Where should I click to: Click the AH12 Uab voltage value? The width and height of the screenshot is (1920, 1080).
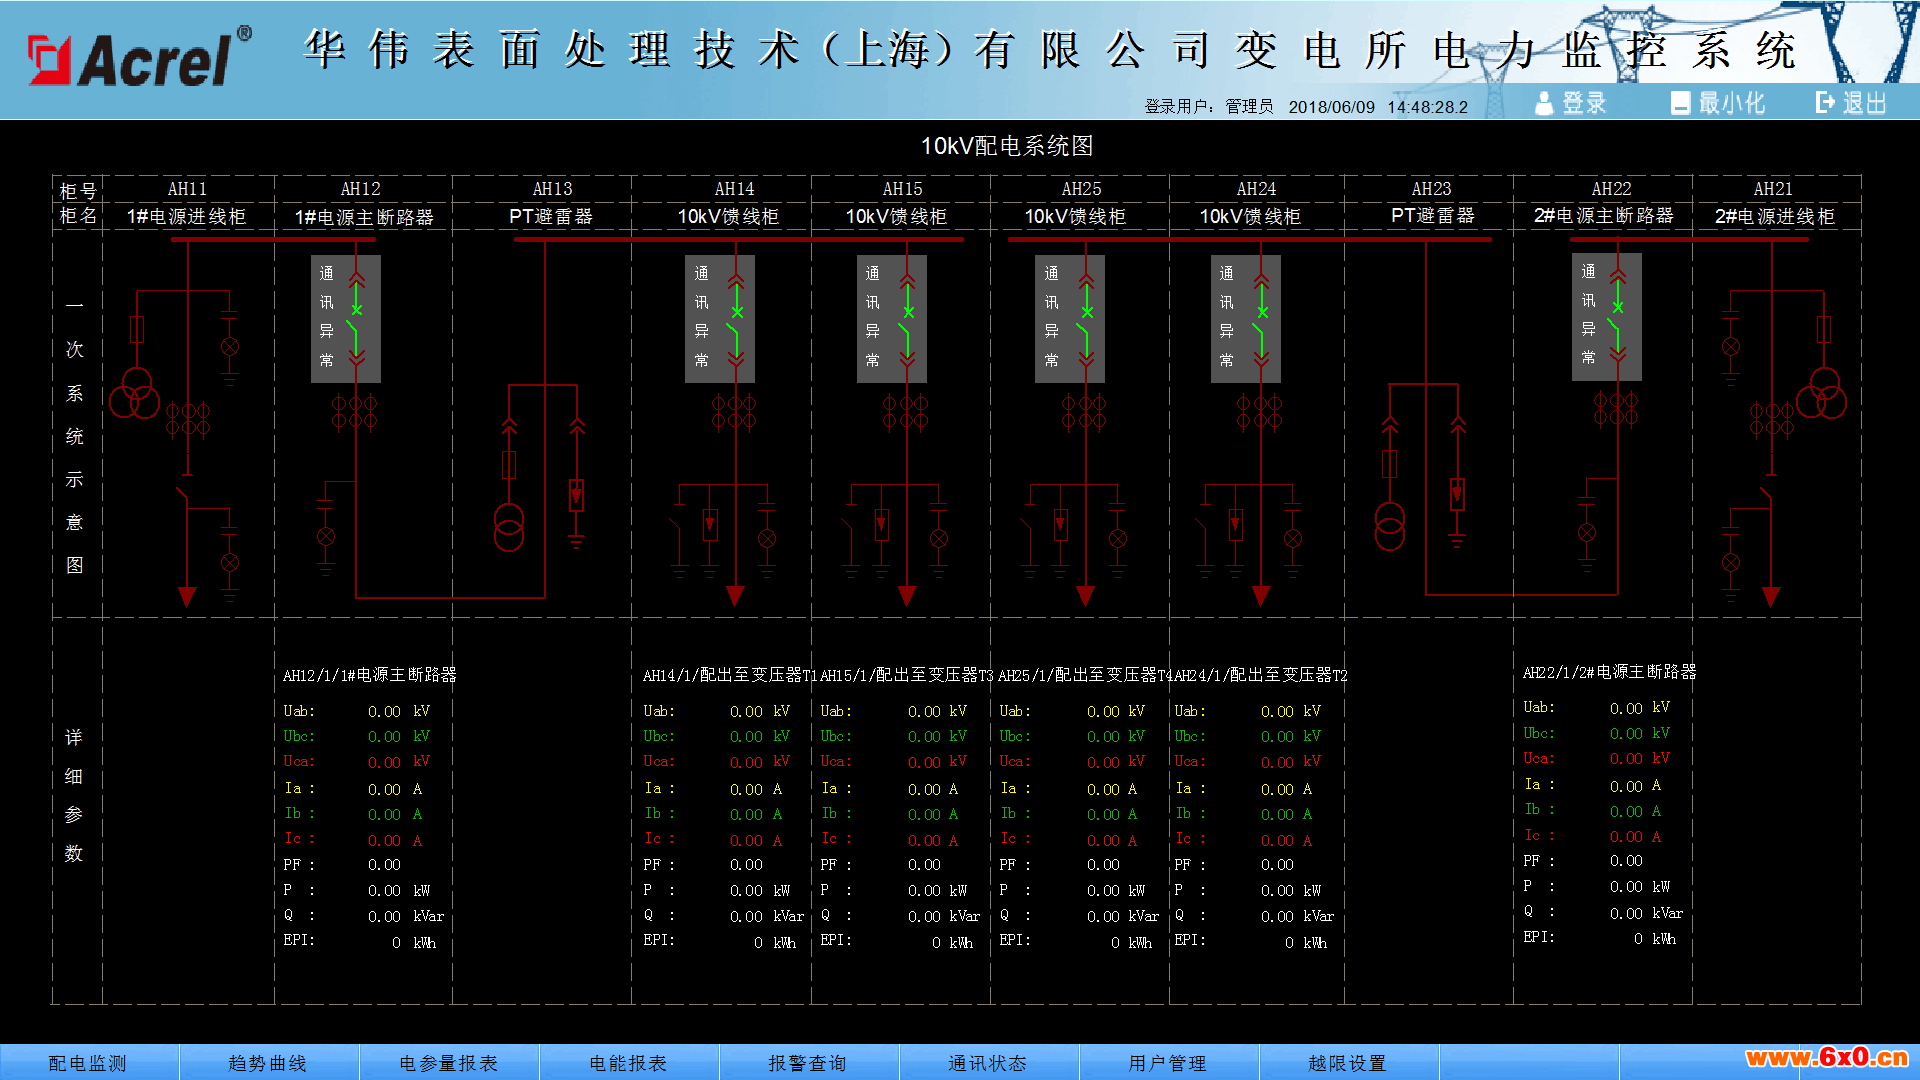pyautogui.click(x=384, y=712)
